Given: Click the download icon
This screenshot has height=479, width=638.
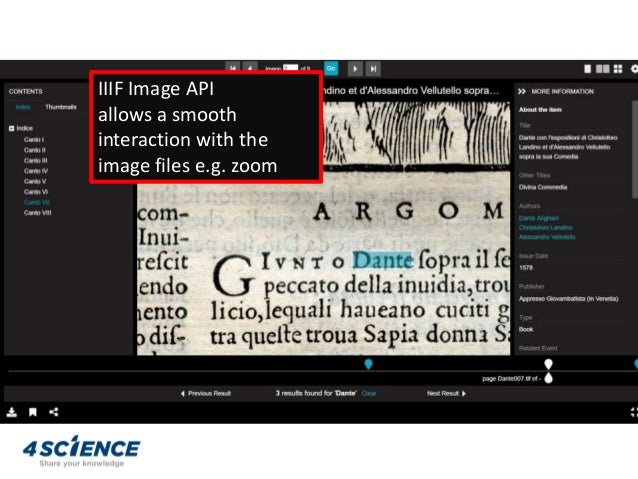Looking at the screenshot, I should pyautogui.click(x=12, y=412).
